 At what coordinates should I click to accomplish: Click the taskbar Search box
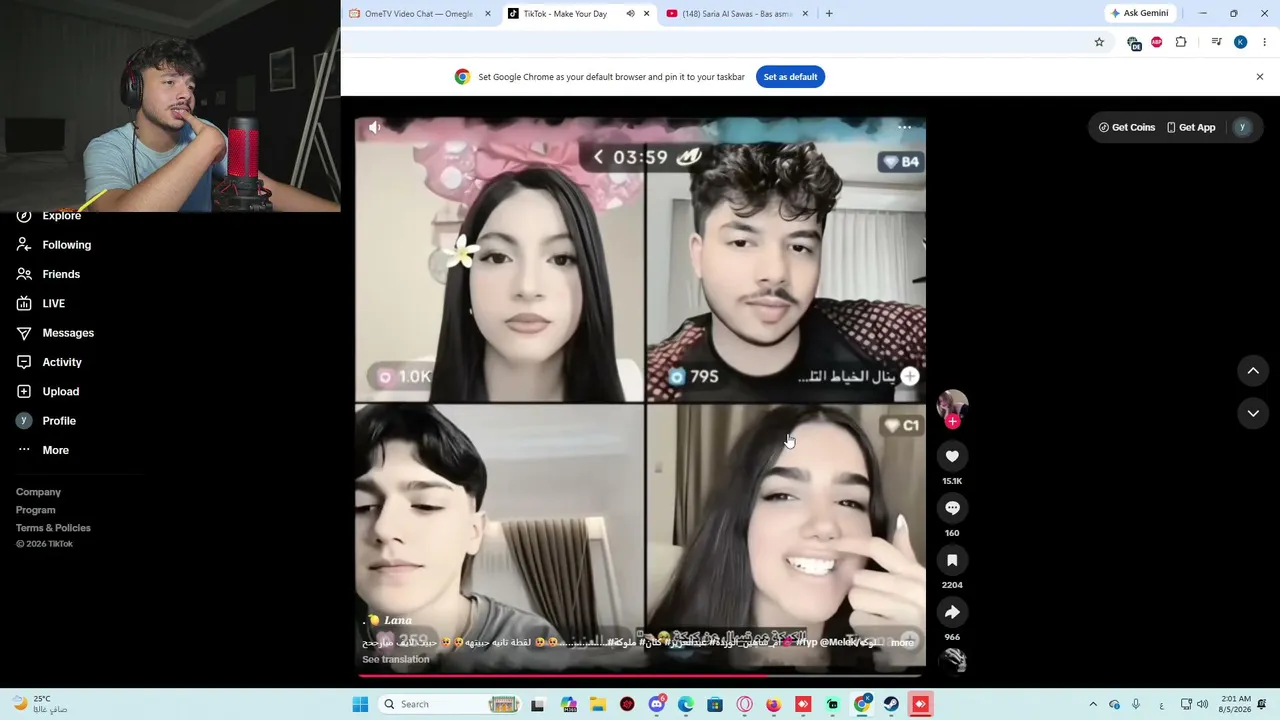(450, 704)
